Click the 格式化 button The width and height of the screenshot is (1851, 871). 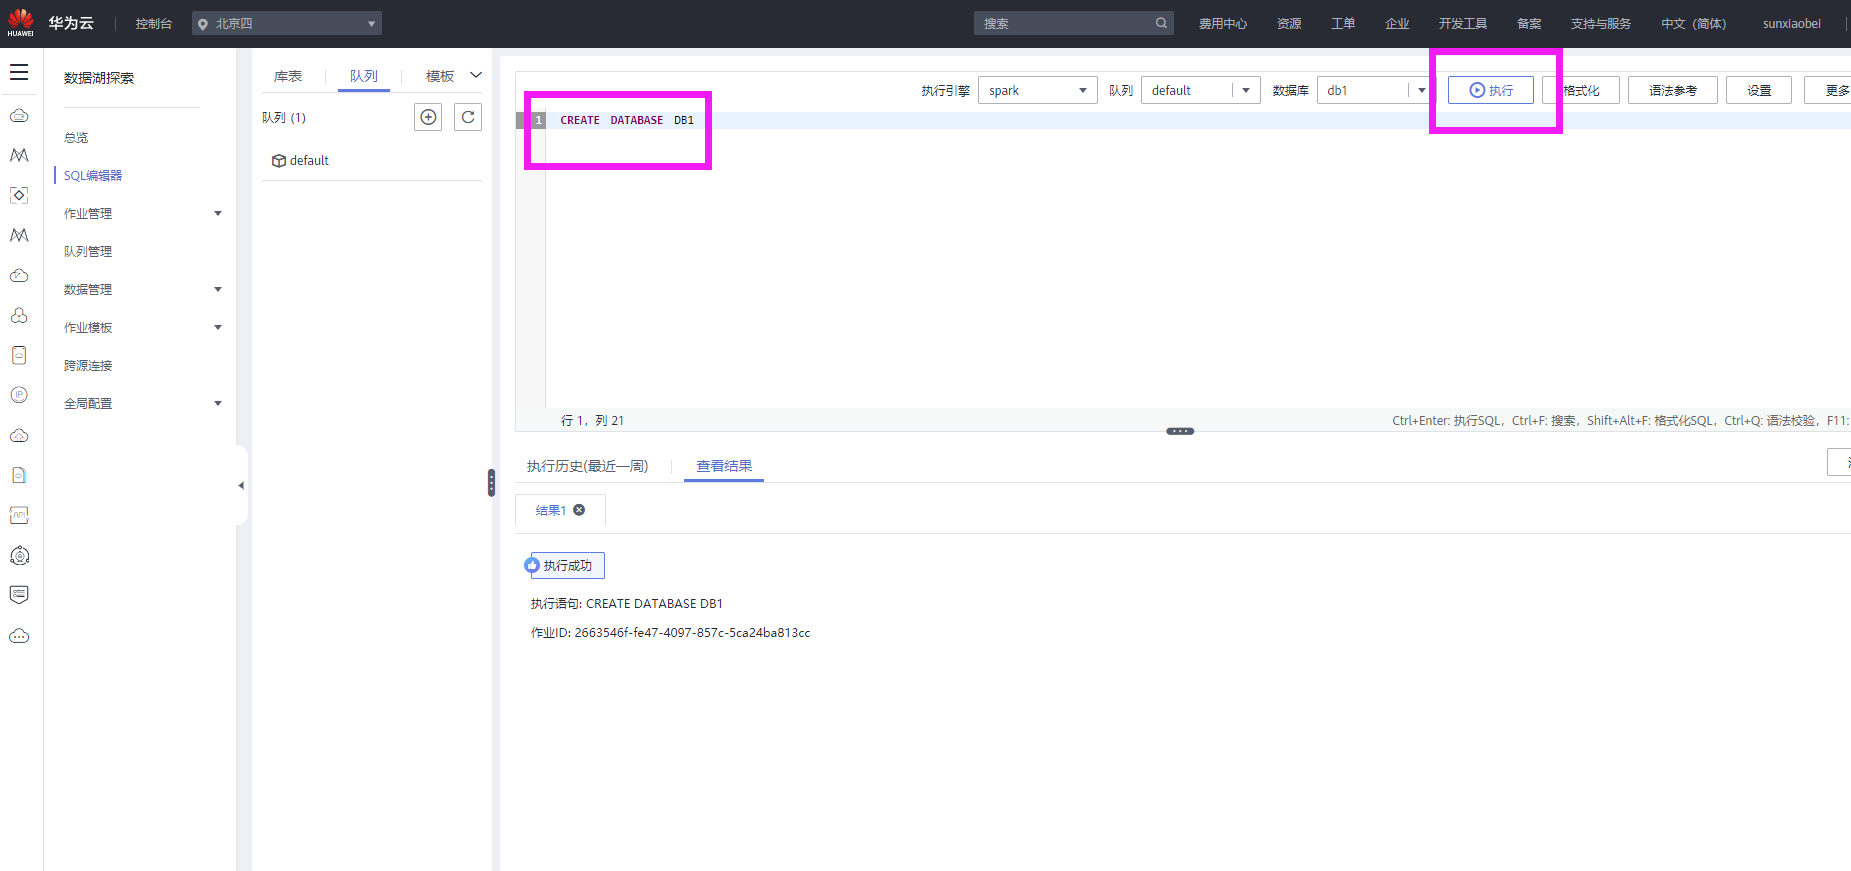point(1581,90)
